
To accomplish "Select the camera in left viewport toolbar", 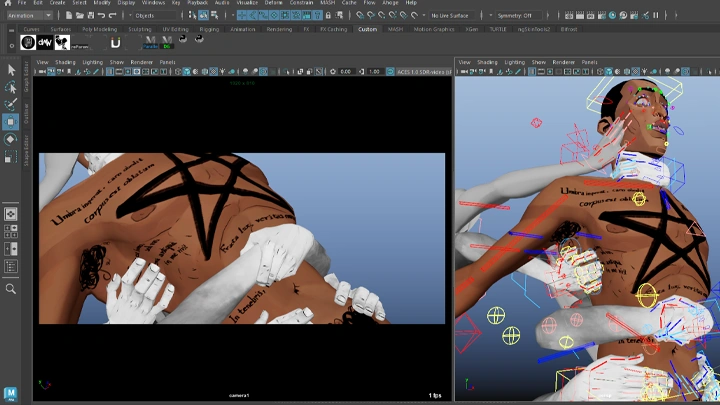I will 42,72.
